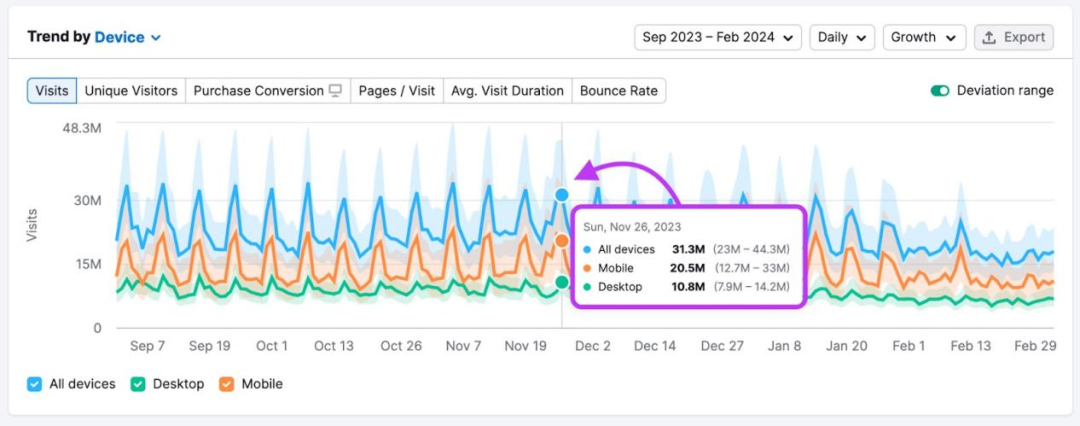
Task: Click the Dec 2 label on the x-axis
Action: tap(593, 346)
